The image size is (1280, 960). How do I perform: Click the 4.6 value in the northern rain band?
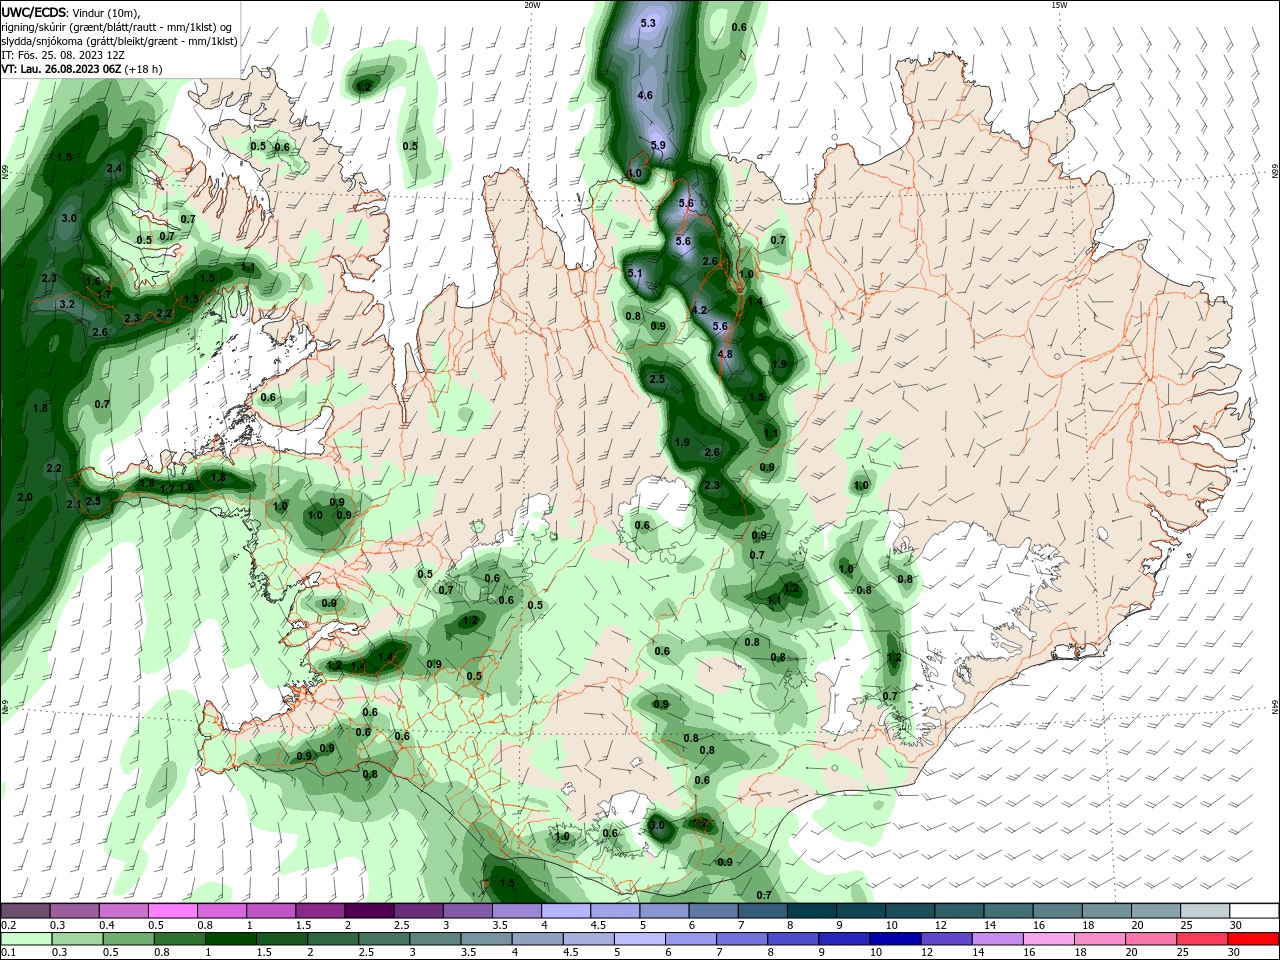coord(645,96)
